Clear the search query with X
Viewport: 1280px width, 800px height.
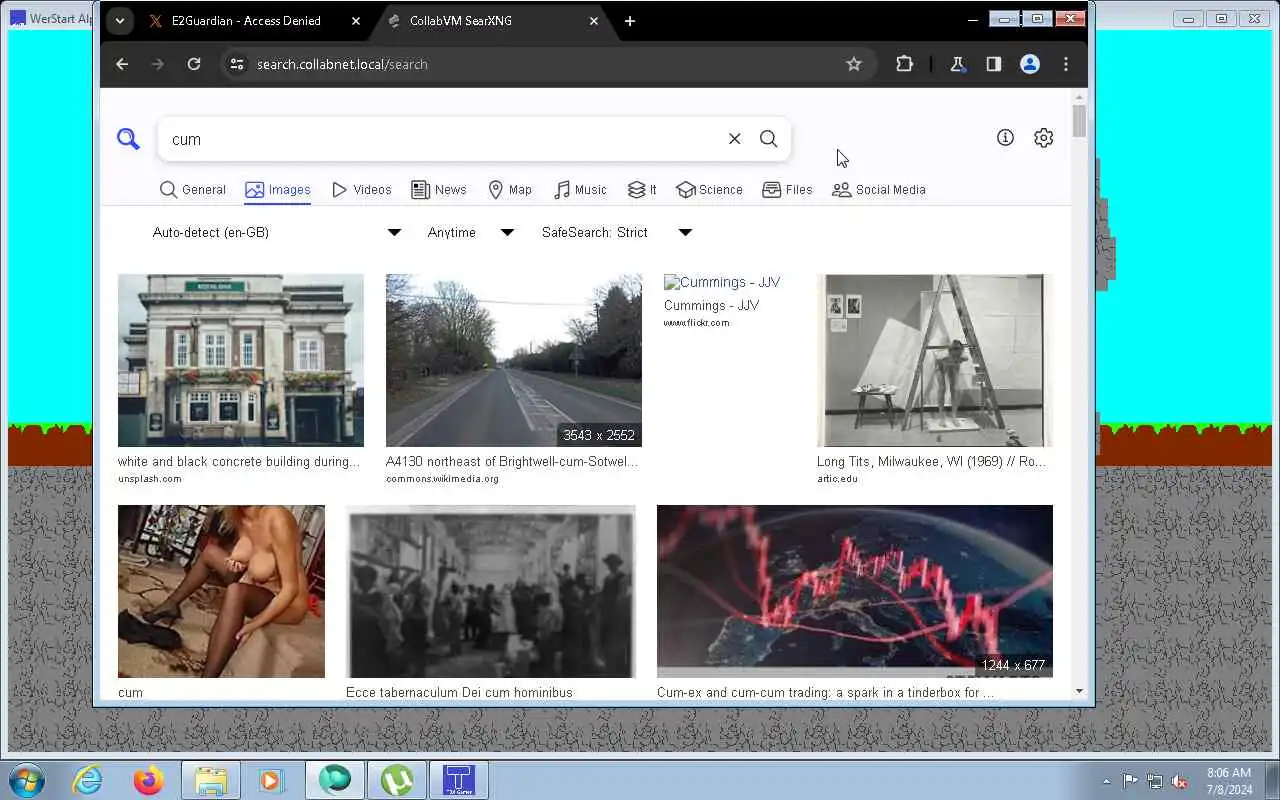734,139
